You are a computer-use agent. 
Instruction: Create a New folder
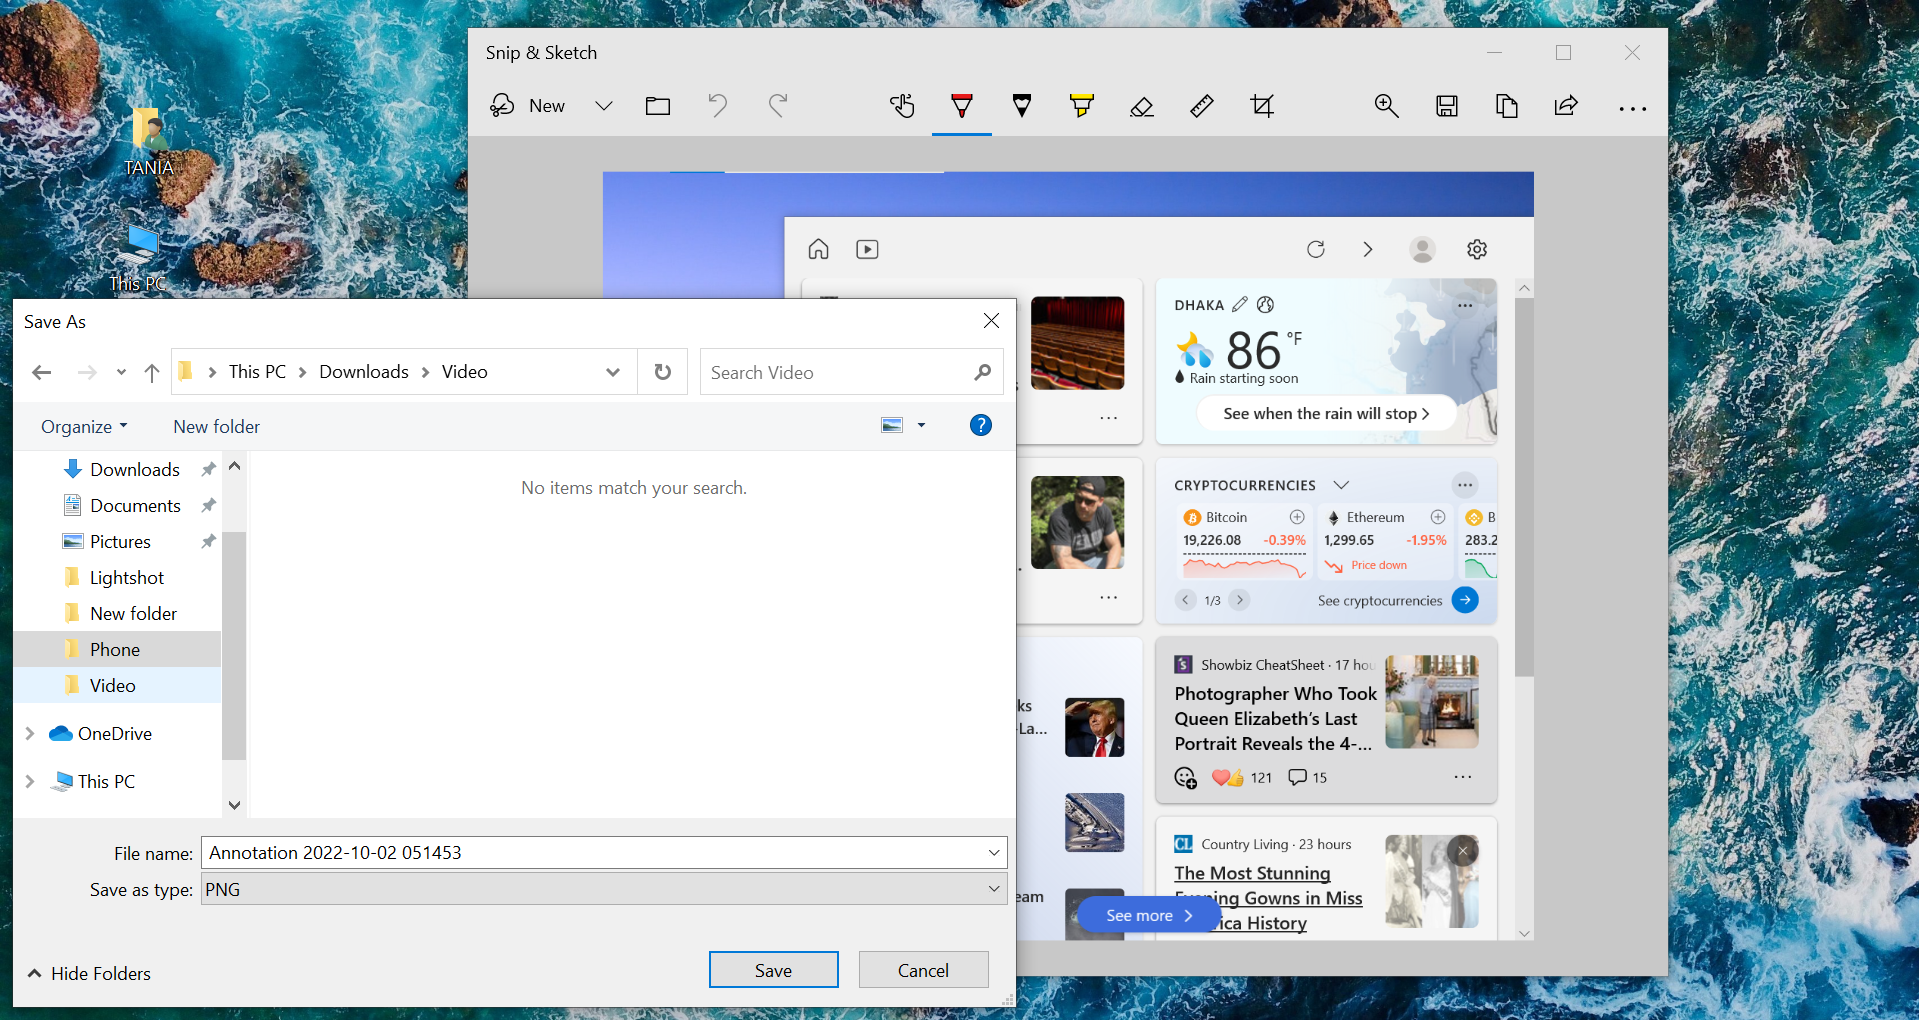(x=216, y=427)
